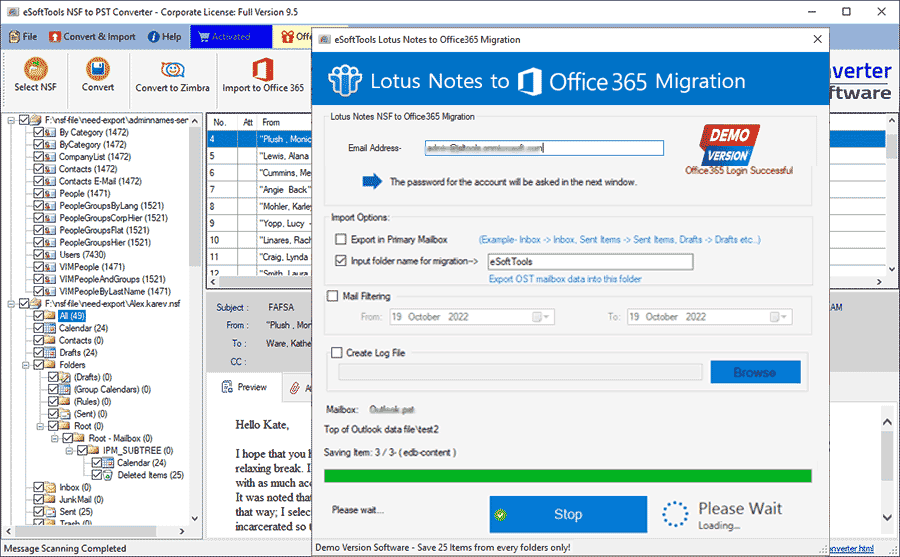The width and height of the screenshot is (900, 557).
Task: Click the Convert toolbar icon
Action: point(98,68)
